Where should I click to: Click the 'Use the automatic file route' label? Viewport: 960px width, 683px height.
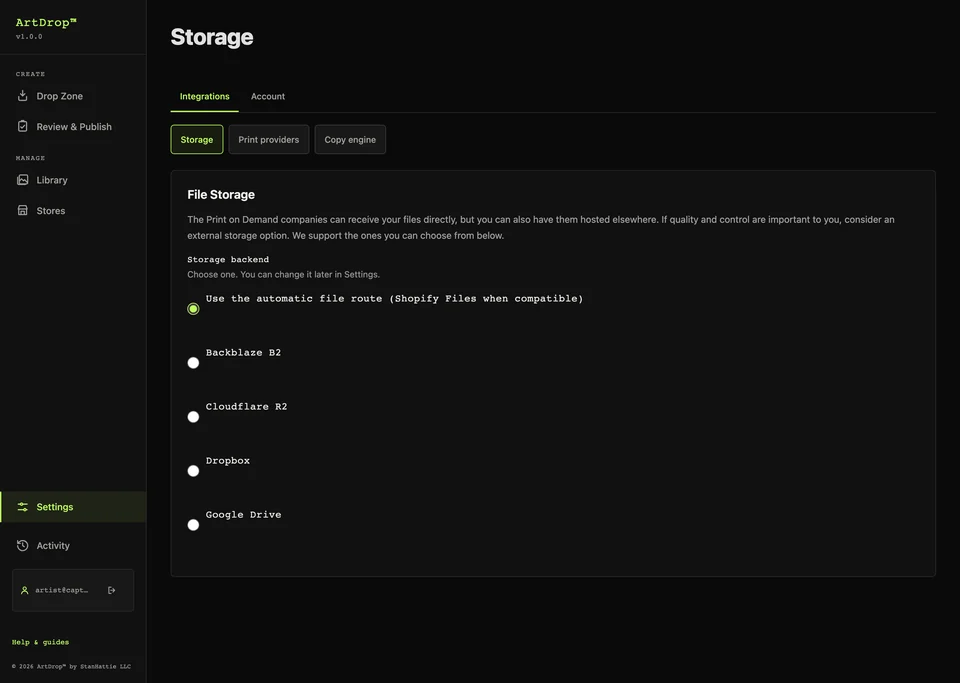(x=394, y=299)
